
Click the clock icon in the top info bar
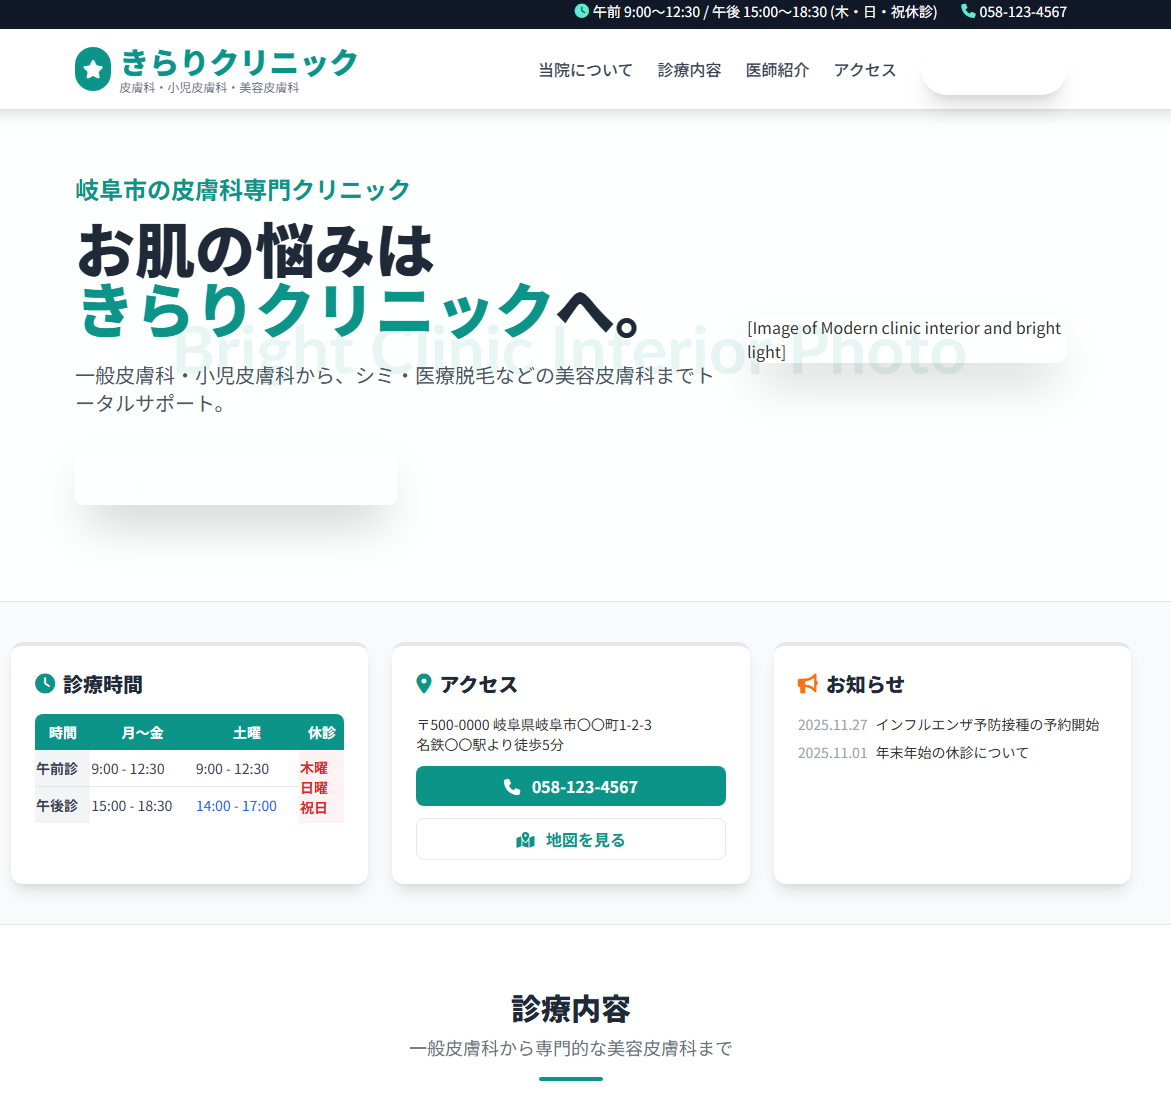coord(581,12)
